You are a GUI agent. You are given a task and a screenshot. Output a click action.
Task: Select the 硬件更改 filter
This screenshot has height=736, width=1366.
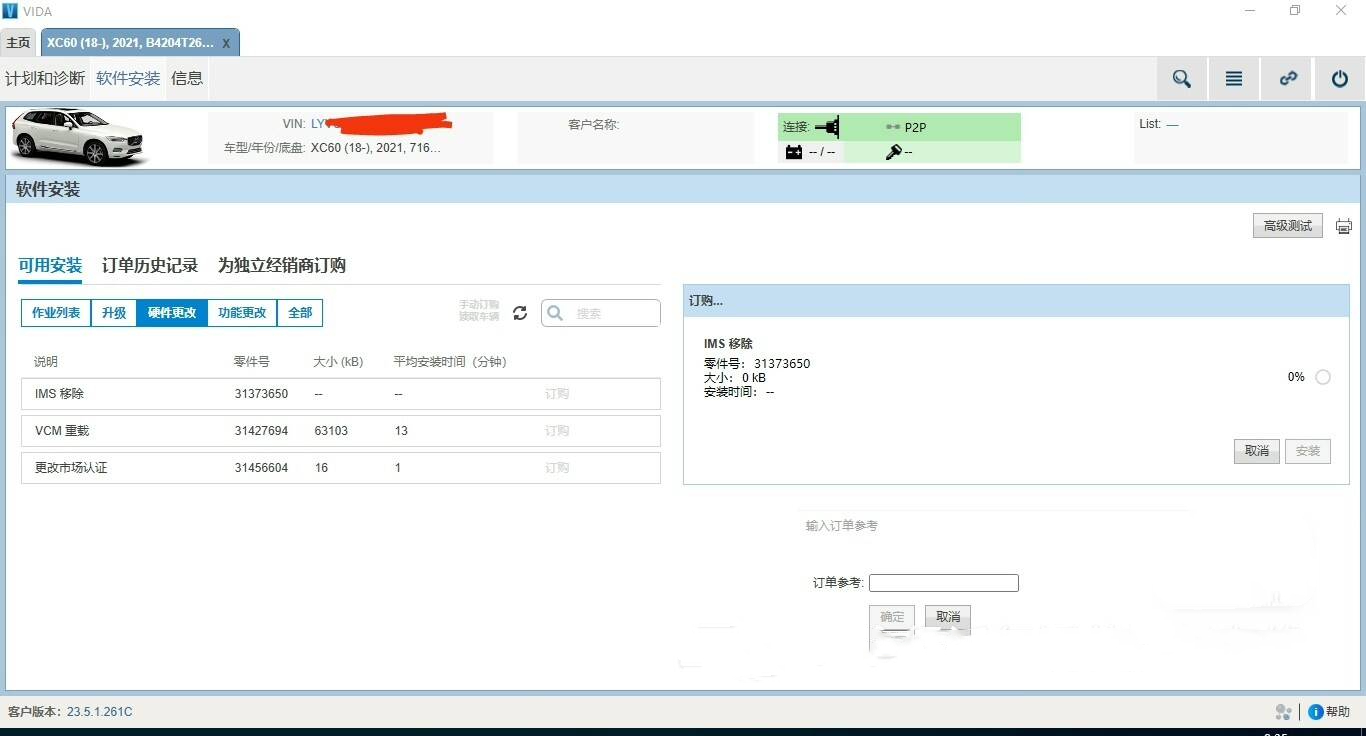click(x=172, y=313)
